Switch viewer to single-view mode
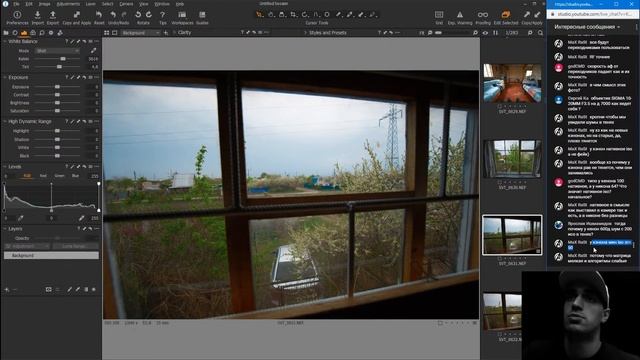 (x=115, y=33)
